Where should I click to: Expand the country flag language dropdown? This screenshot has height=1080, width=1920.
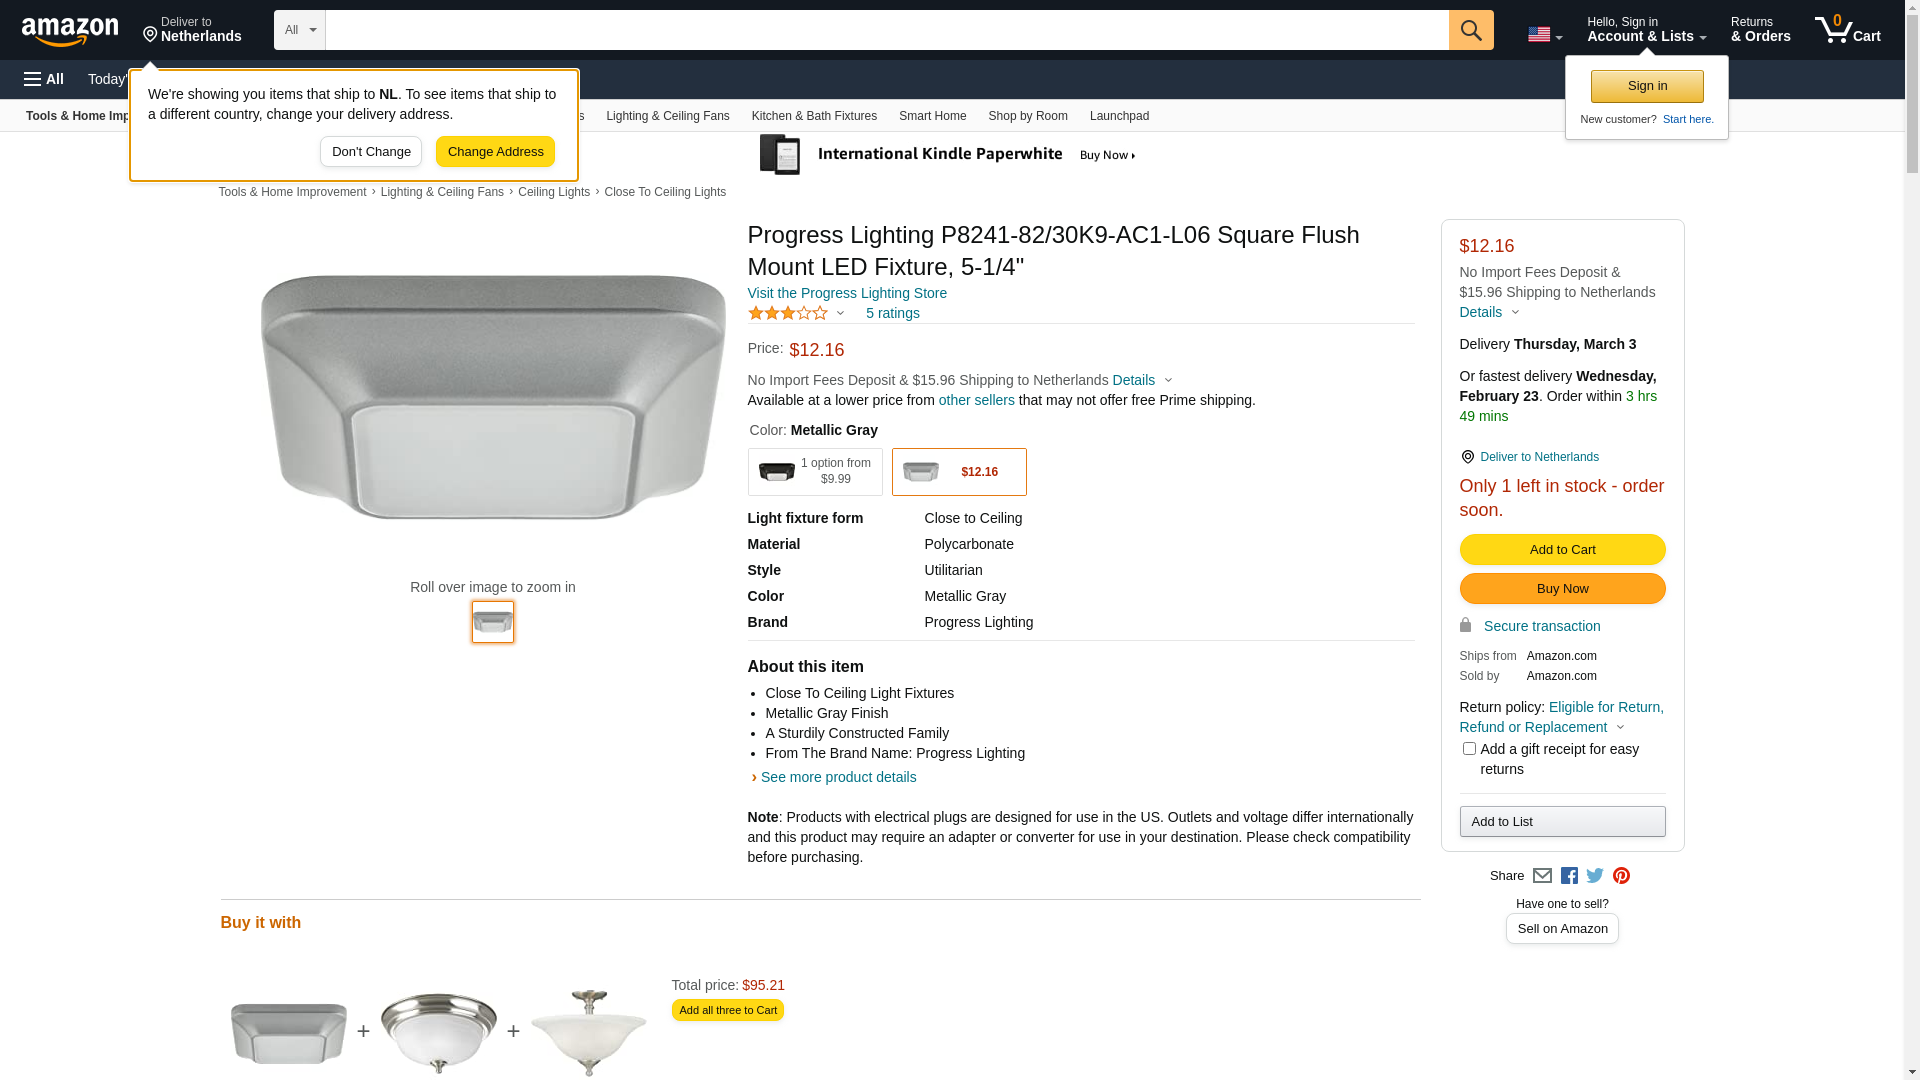(1544, 35)
